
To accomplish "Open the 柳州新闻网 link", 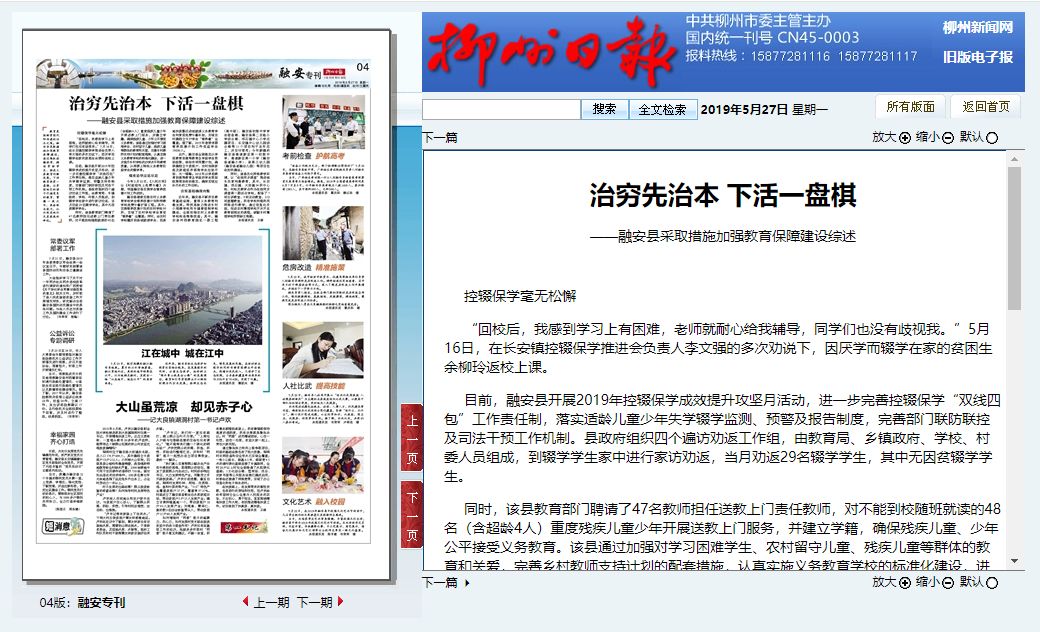I will click(977, 28).
